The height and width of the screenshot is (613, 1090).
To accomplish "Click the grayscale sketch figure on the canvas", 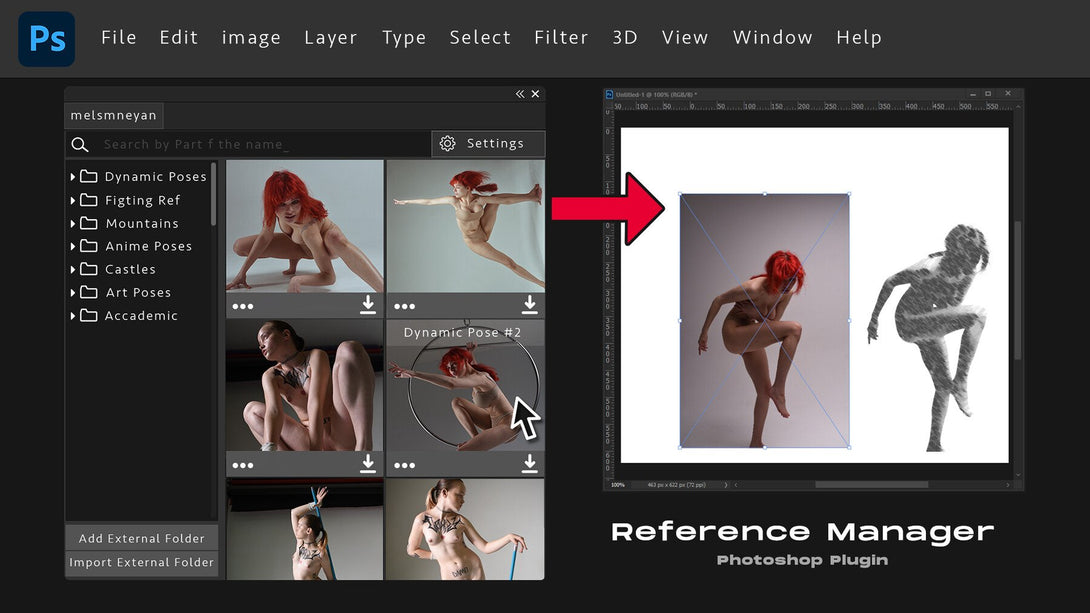I will (928, 337).
